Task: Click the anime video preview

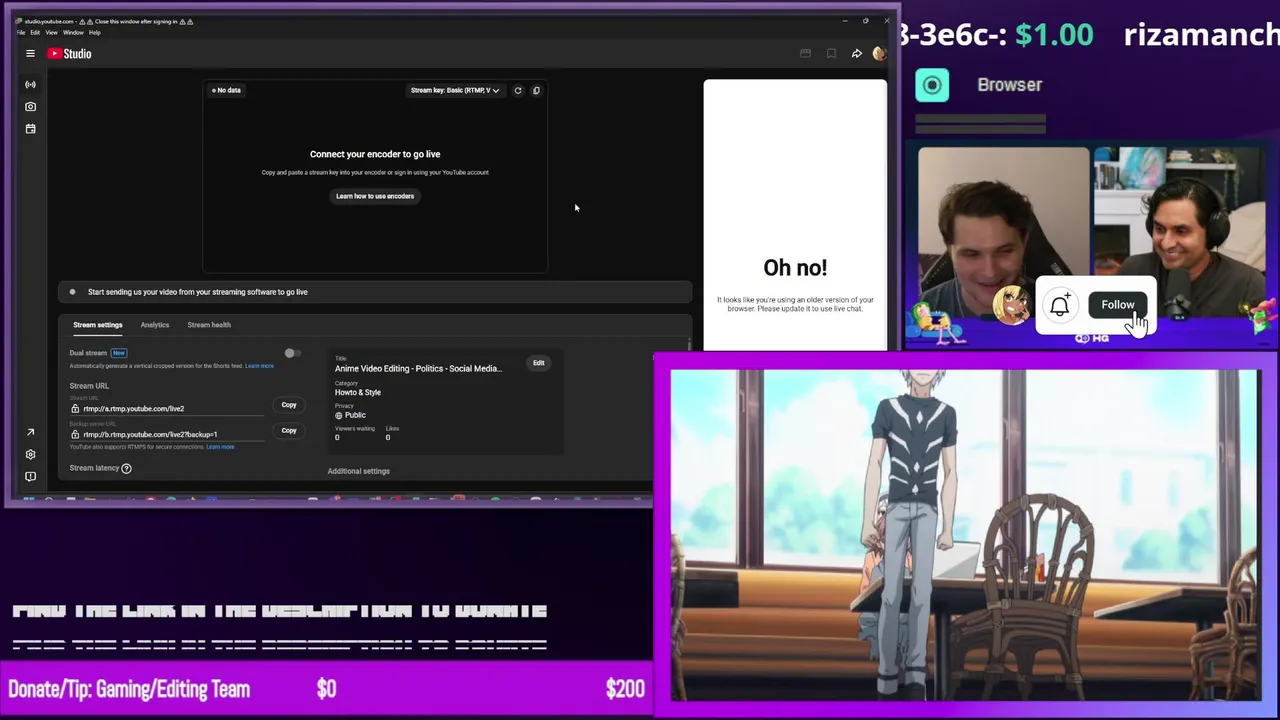Action: point(965,535)
